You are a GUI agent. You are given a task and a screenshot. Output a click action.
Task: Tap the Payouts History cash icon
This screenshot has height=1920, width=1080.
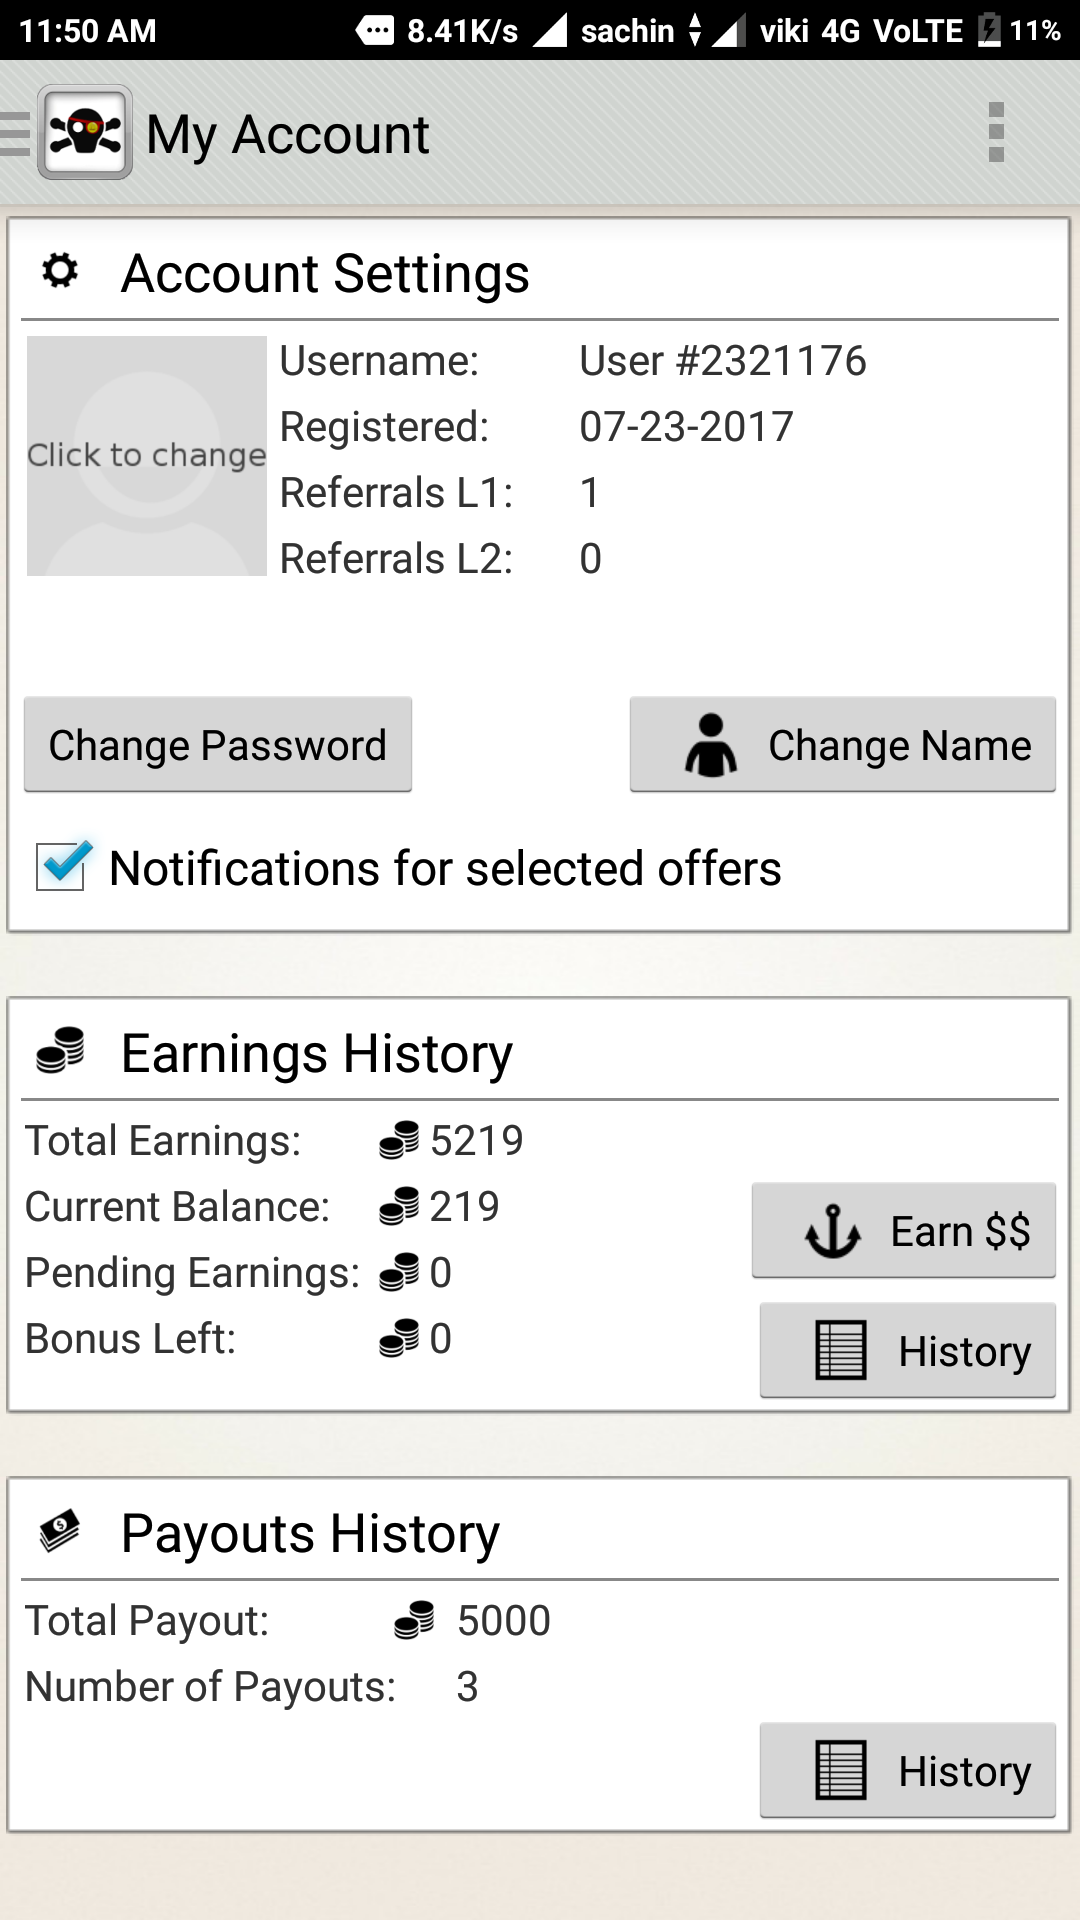pyautogui.click(x=60, y=1531)
